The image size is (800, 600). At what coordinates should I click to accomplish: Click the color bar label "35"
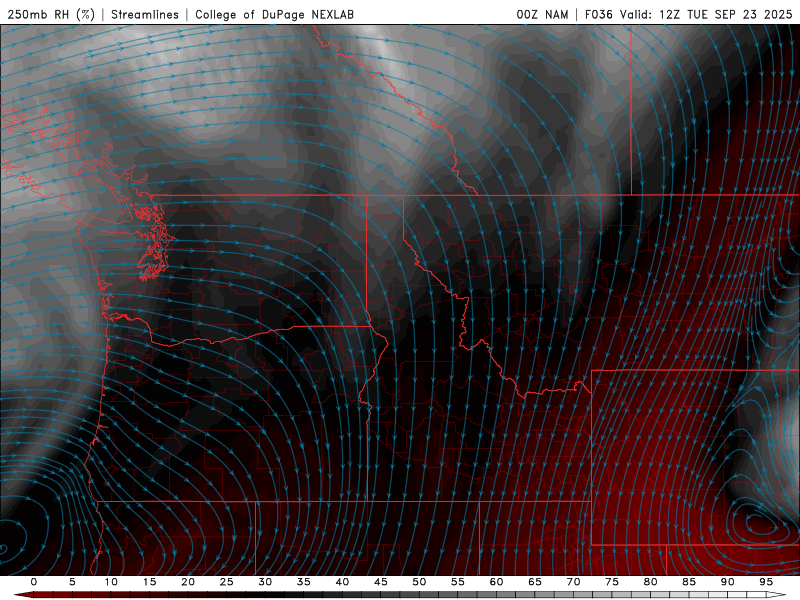click(x=304, y=582)
